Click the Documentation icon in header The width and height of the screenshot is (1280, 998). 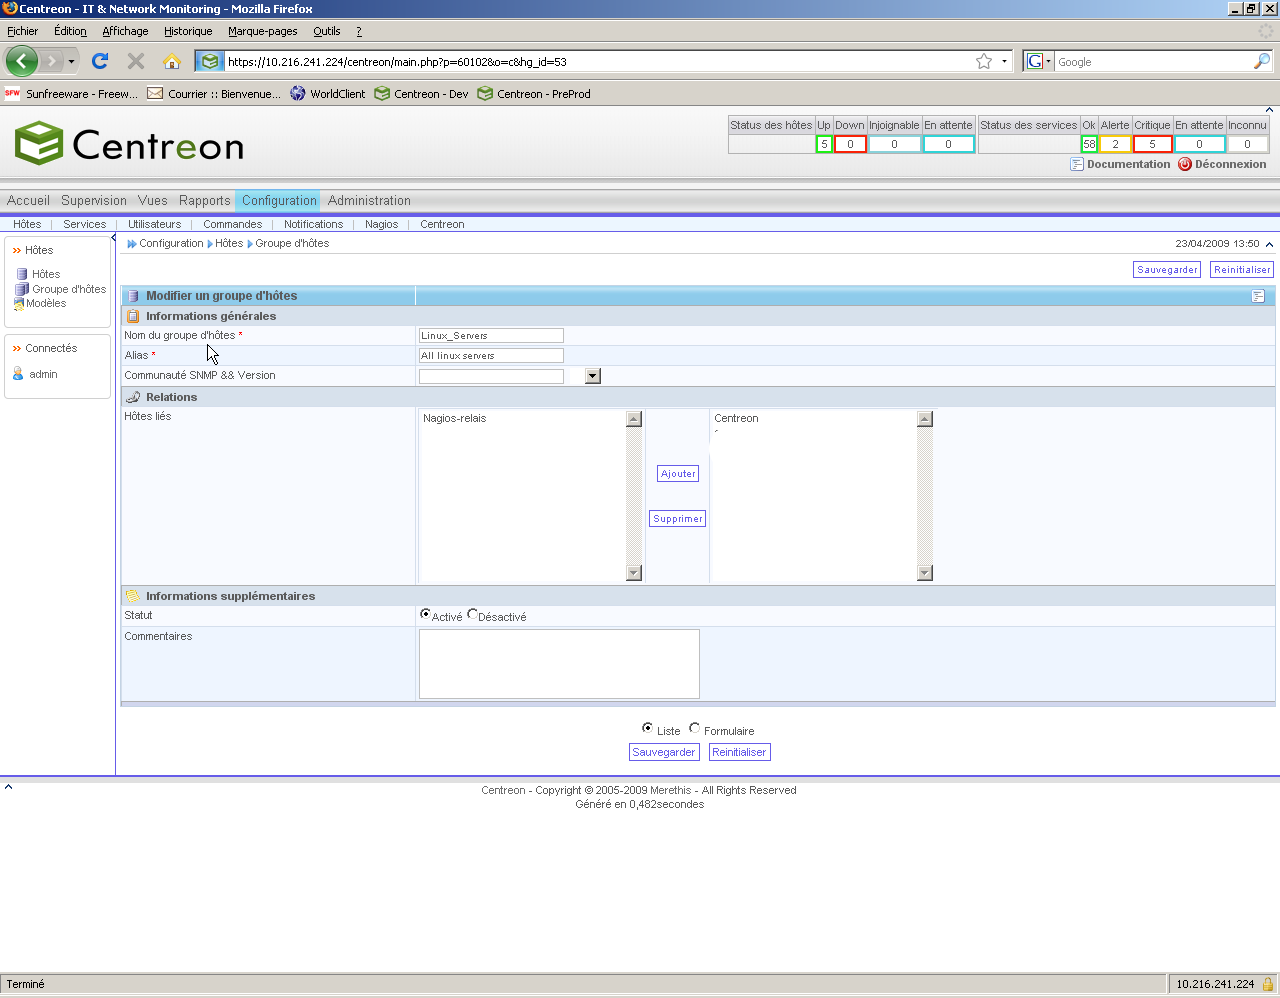click(1077, 164)
